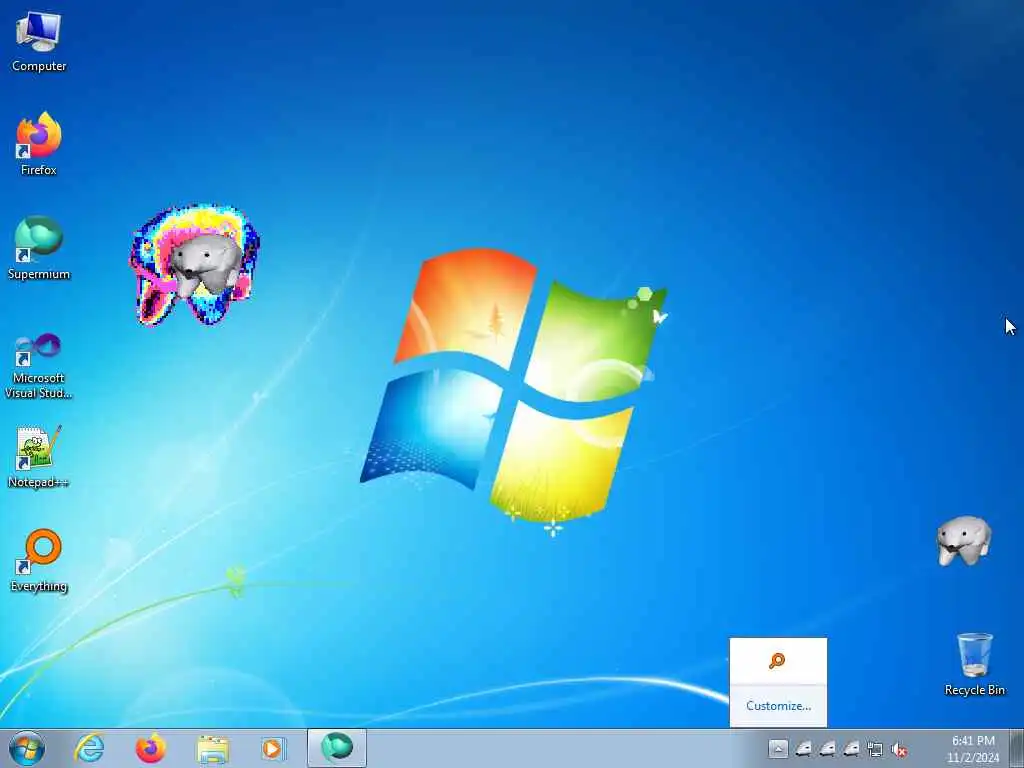The width and height of the screenshot is (1024, 768).
Task: Click the plain gray creature above the Recycle Bin
Action: click(964, 541)
